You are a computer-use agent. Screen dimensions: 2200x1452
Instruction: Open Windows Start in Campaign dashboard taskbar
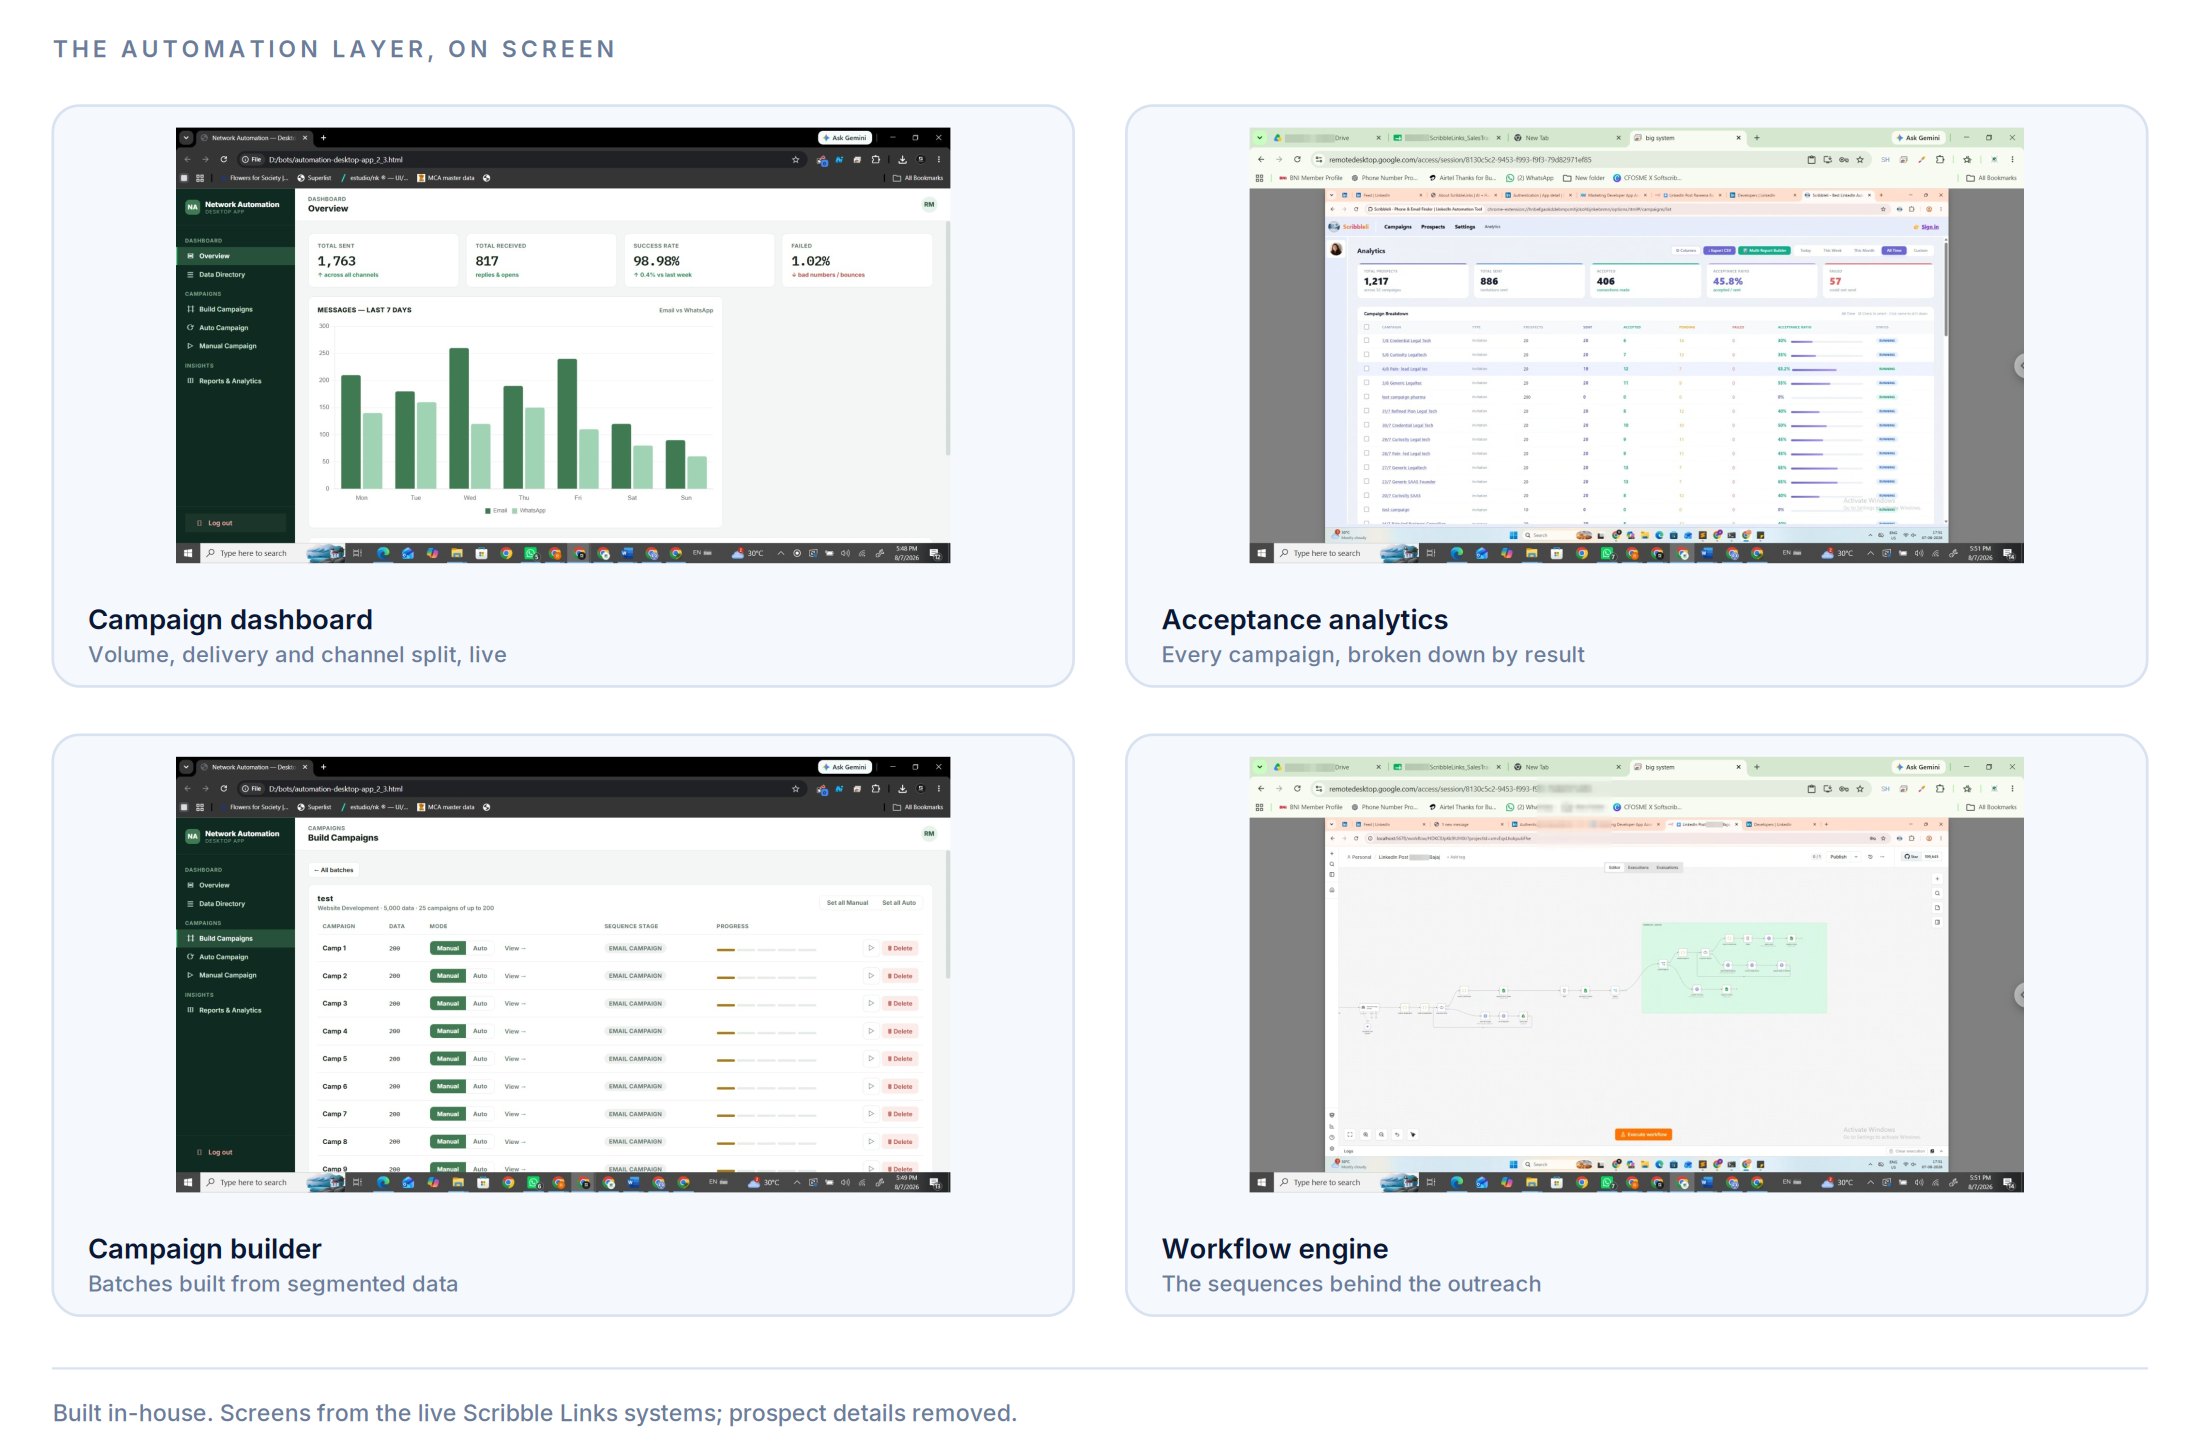pyautogui.click(x=187, y=553)
